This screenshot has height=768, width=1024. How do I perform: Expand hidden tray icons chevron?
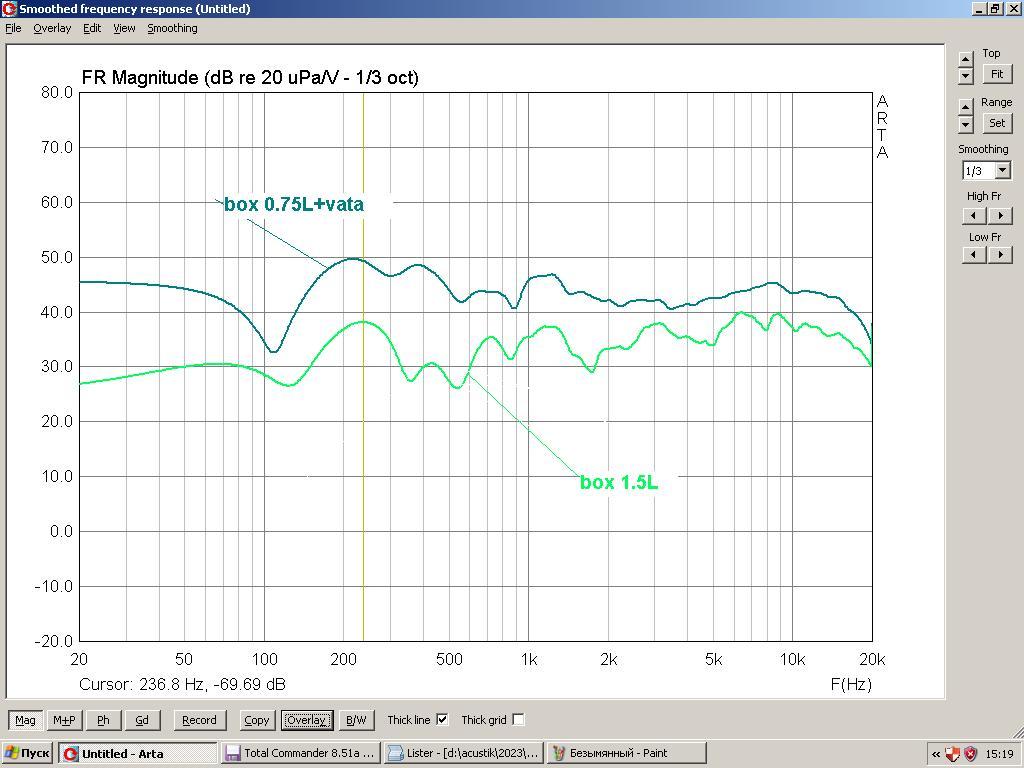tap(936, 754)
